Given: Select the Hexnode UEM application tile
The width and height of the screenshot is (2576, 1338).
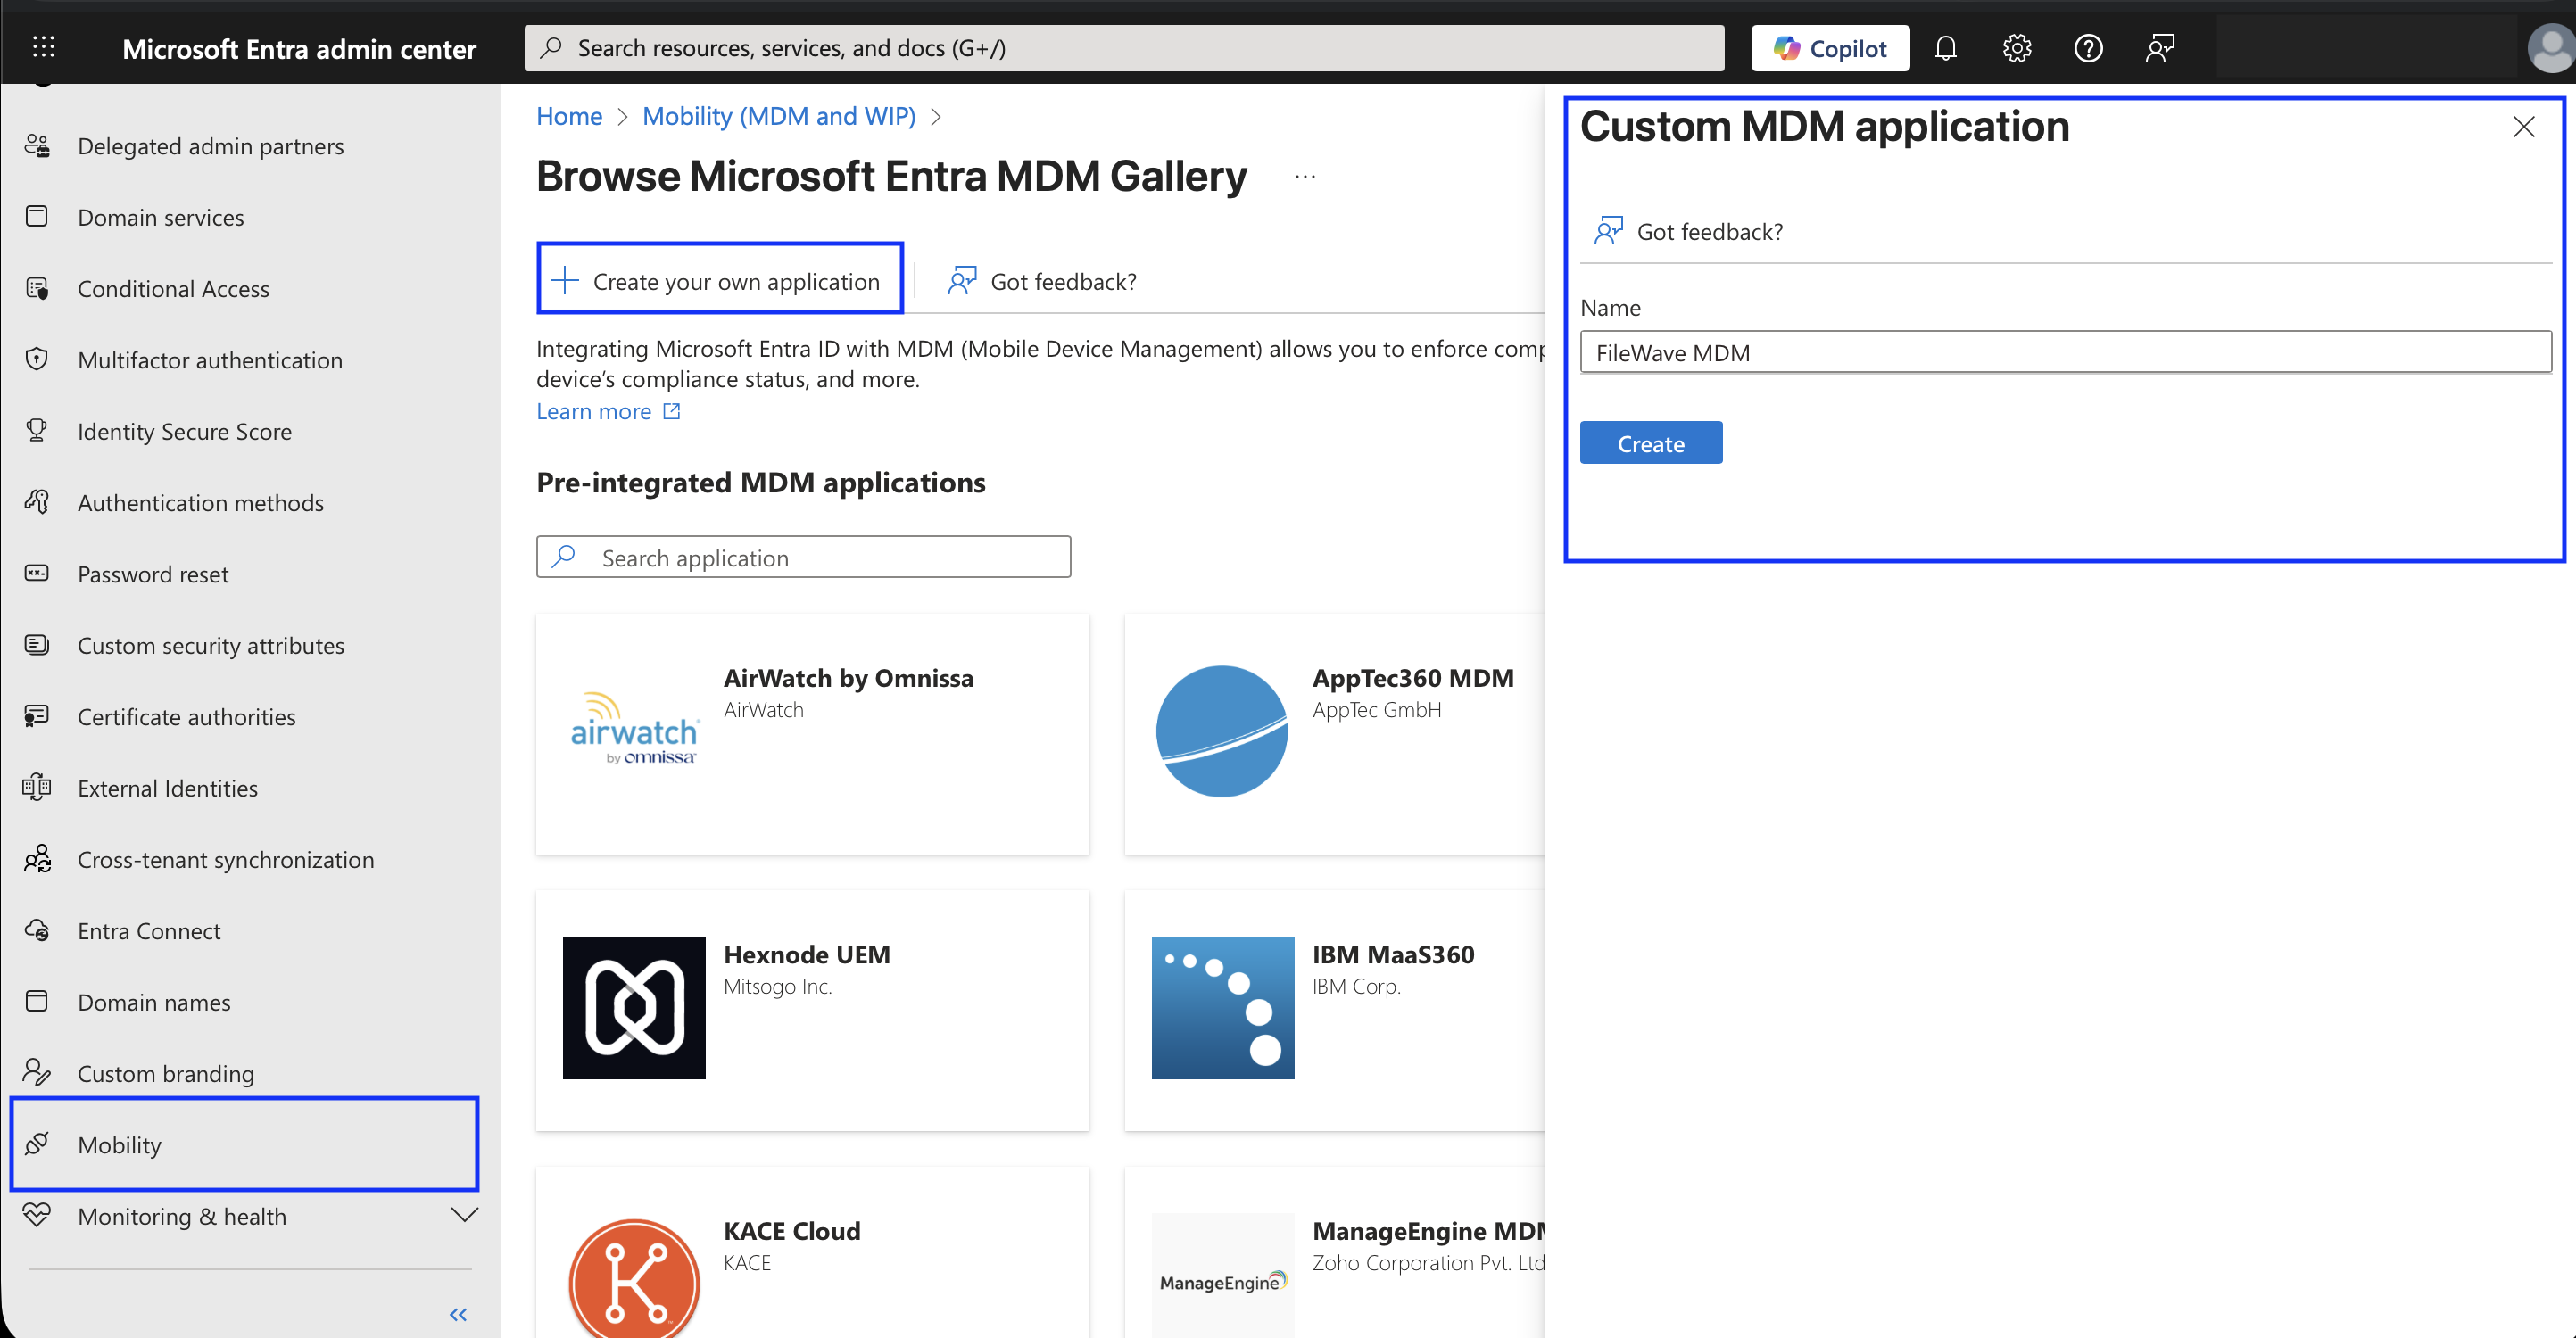Looking at the screenshot, I should pyautogui.click(x=812, y=1010).
